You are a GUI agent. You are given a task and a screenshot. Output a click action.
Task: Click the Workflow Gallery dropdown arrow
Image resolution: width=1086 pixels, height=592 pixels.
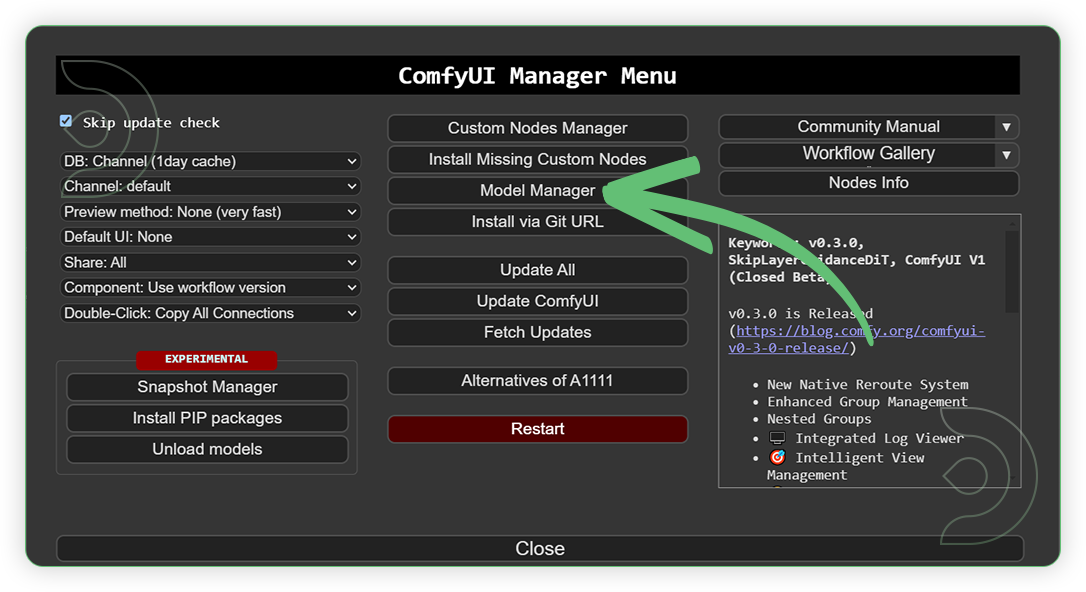click(1008, 154)
